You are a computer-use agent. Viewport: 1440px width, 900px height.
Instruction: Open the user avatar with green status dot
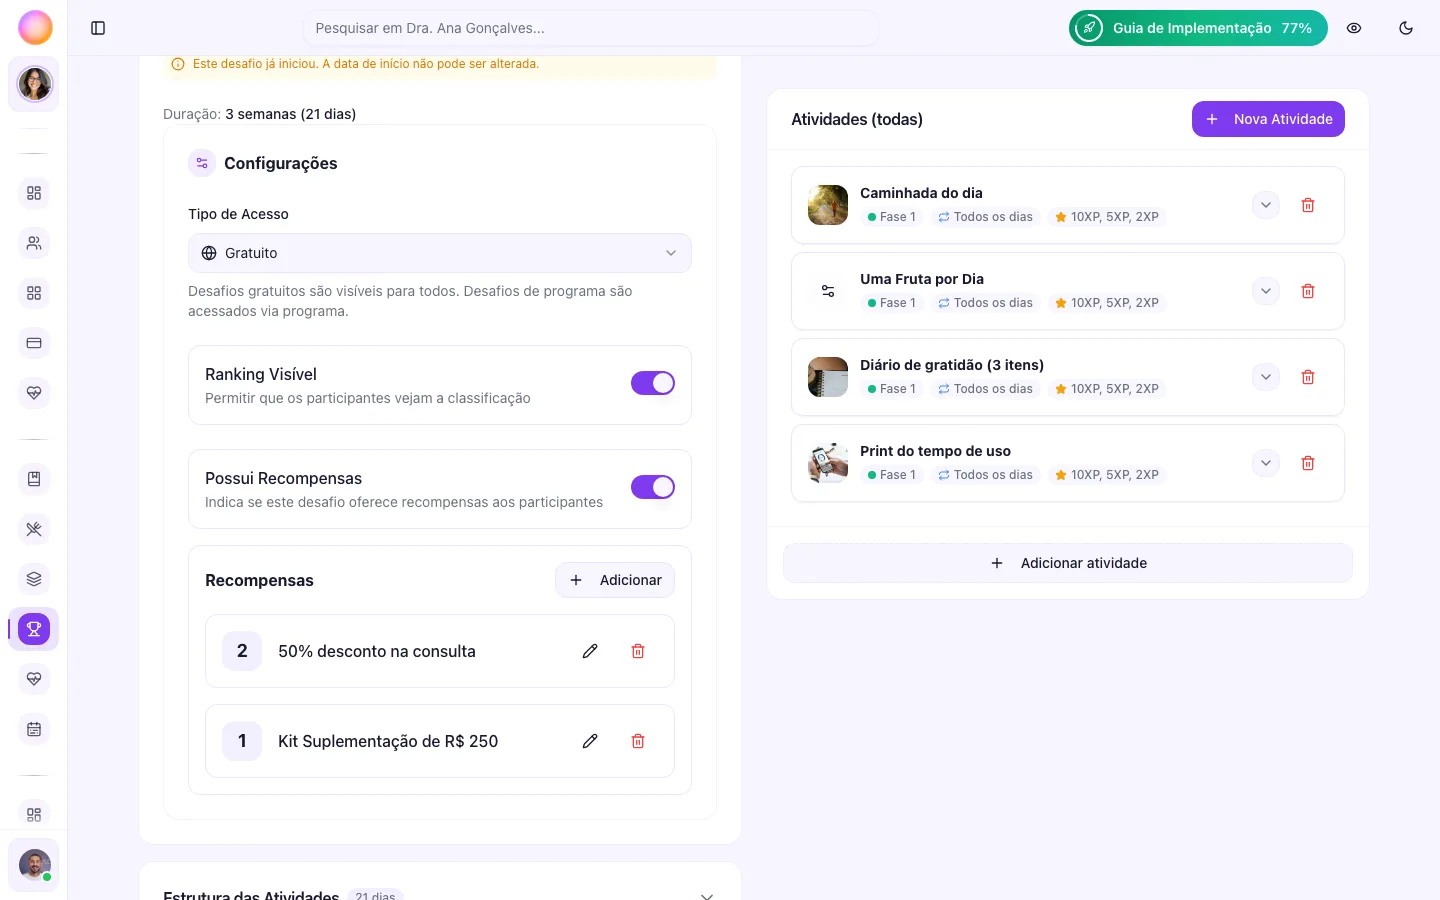pos(34,865)
